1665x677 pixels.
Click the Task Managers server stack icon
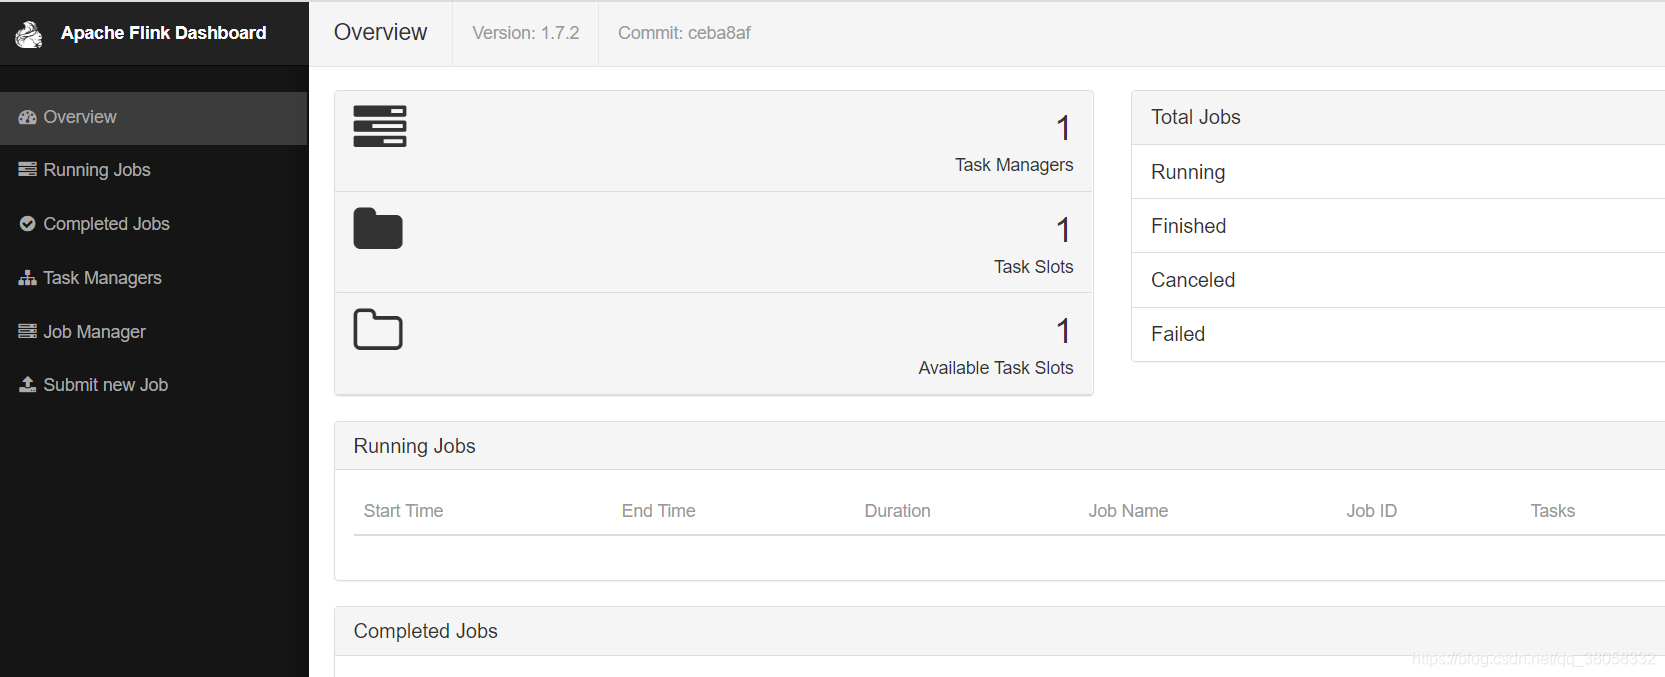pyautogui.click(x=380, y=126)
